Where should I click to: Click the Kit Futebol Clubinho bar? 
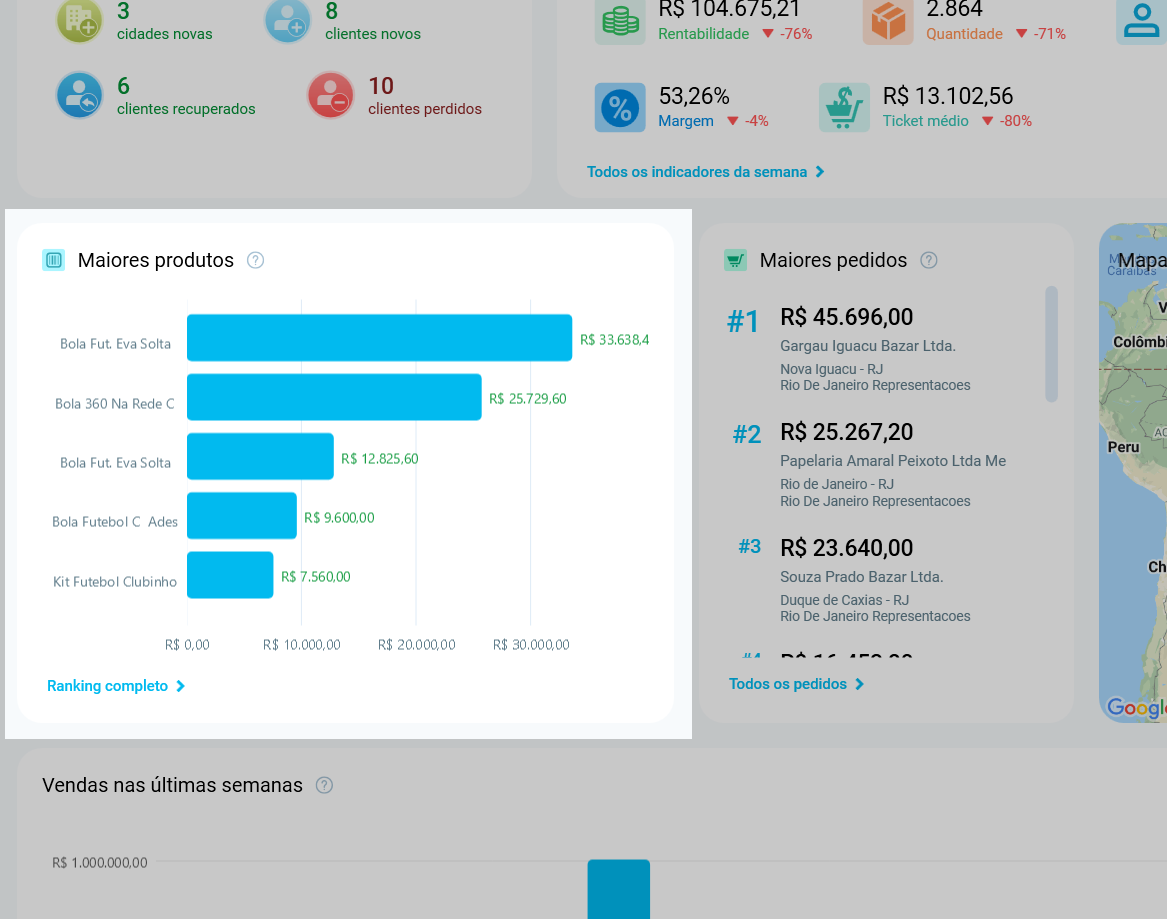tap(230, 575)
